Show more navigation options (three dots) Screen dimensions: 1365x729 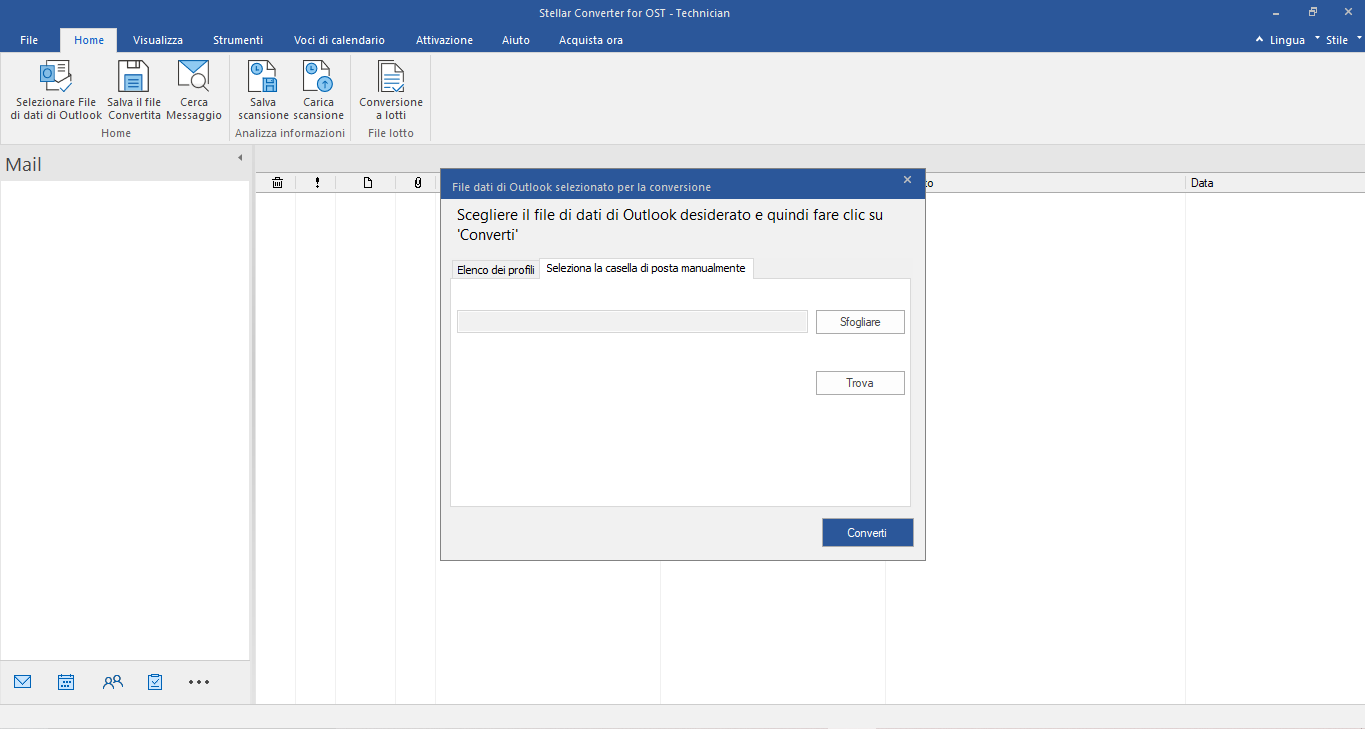199,682
